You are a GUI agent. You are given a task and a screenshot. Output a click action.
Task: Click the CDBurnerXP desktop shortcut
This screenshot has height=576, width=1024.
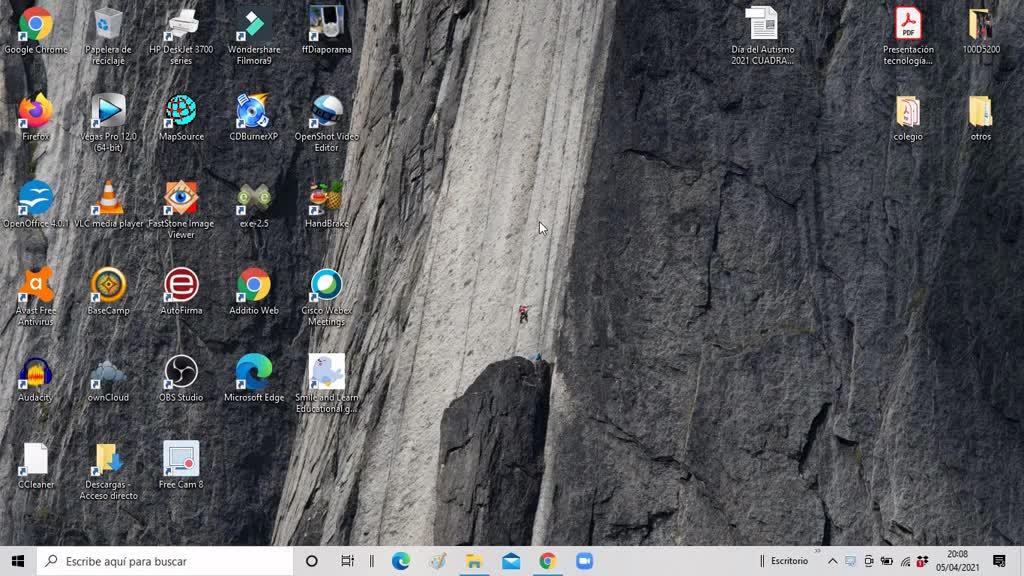point(254,118)
